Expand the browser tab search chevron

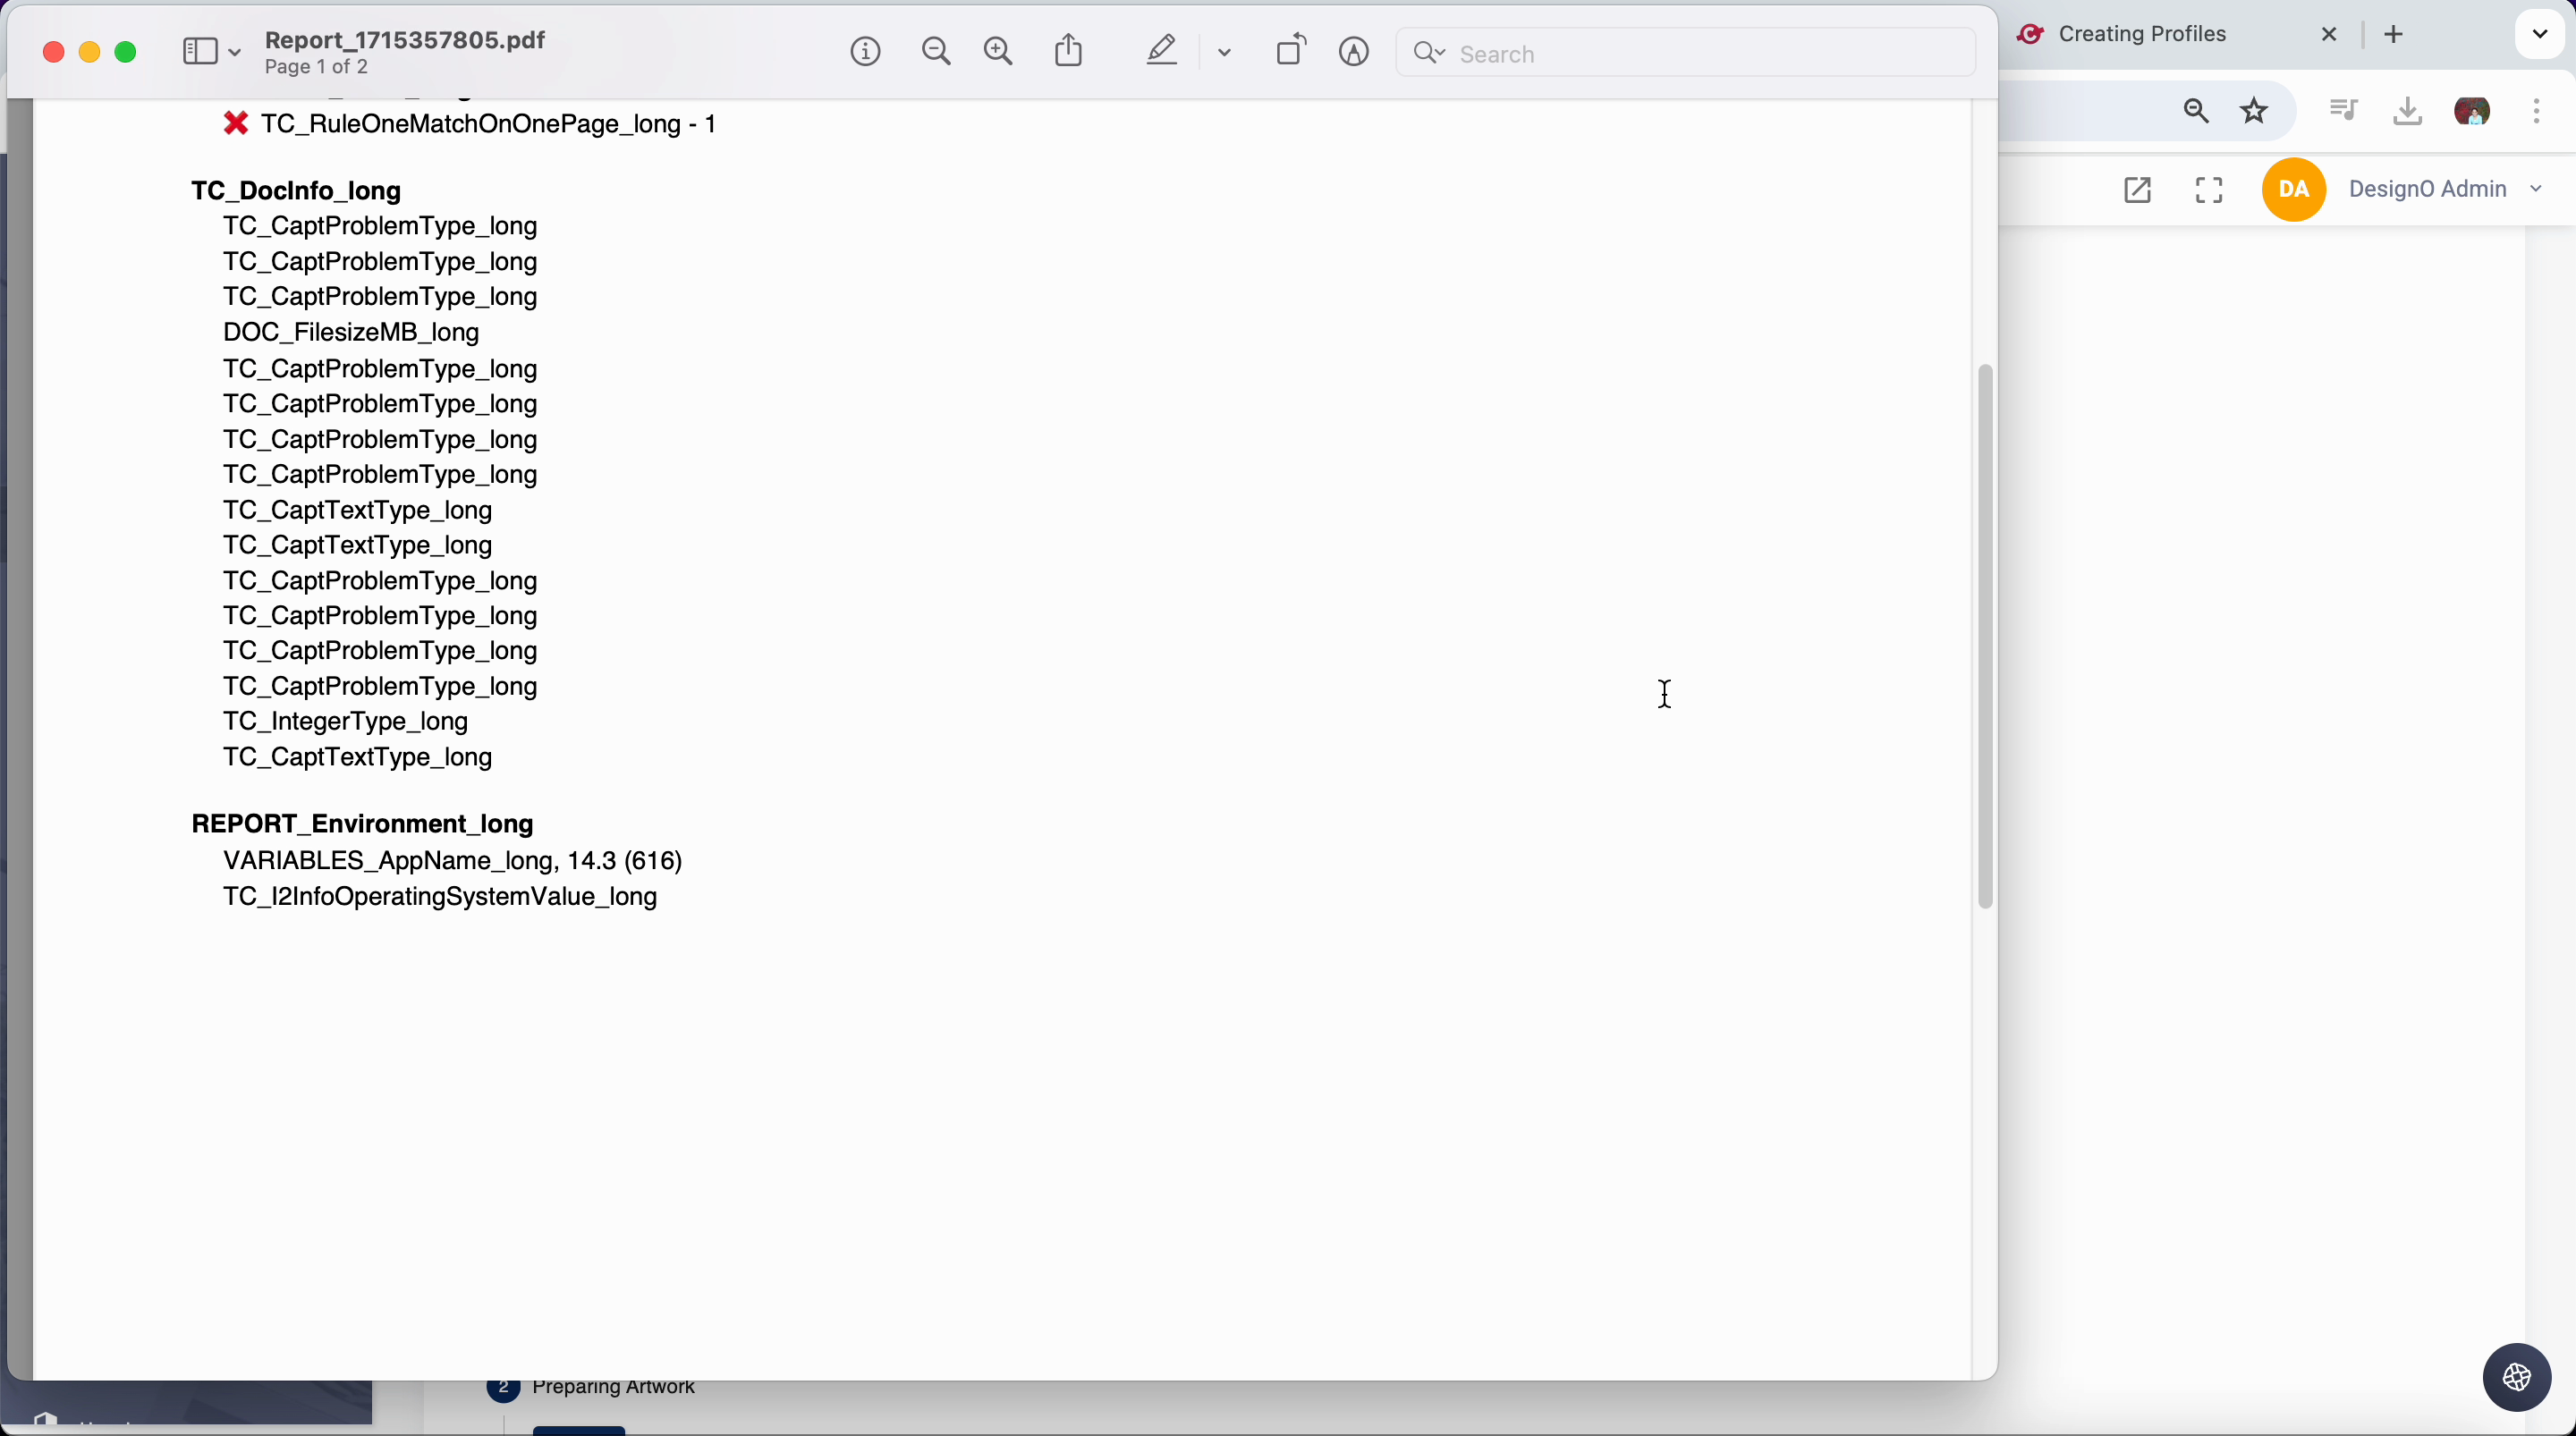(2539, 35)
